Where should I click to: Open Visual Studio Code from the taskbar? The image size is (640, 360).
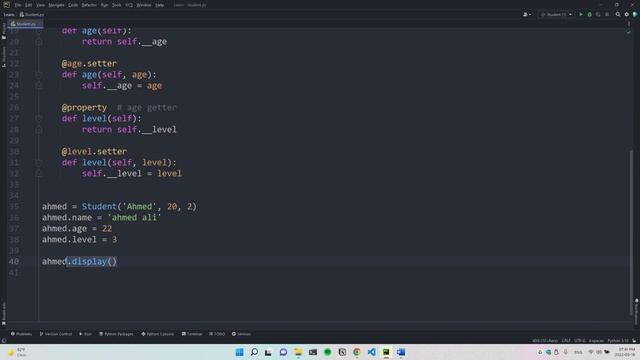point(371,352)
